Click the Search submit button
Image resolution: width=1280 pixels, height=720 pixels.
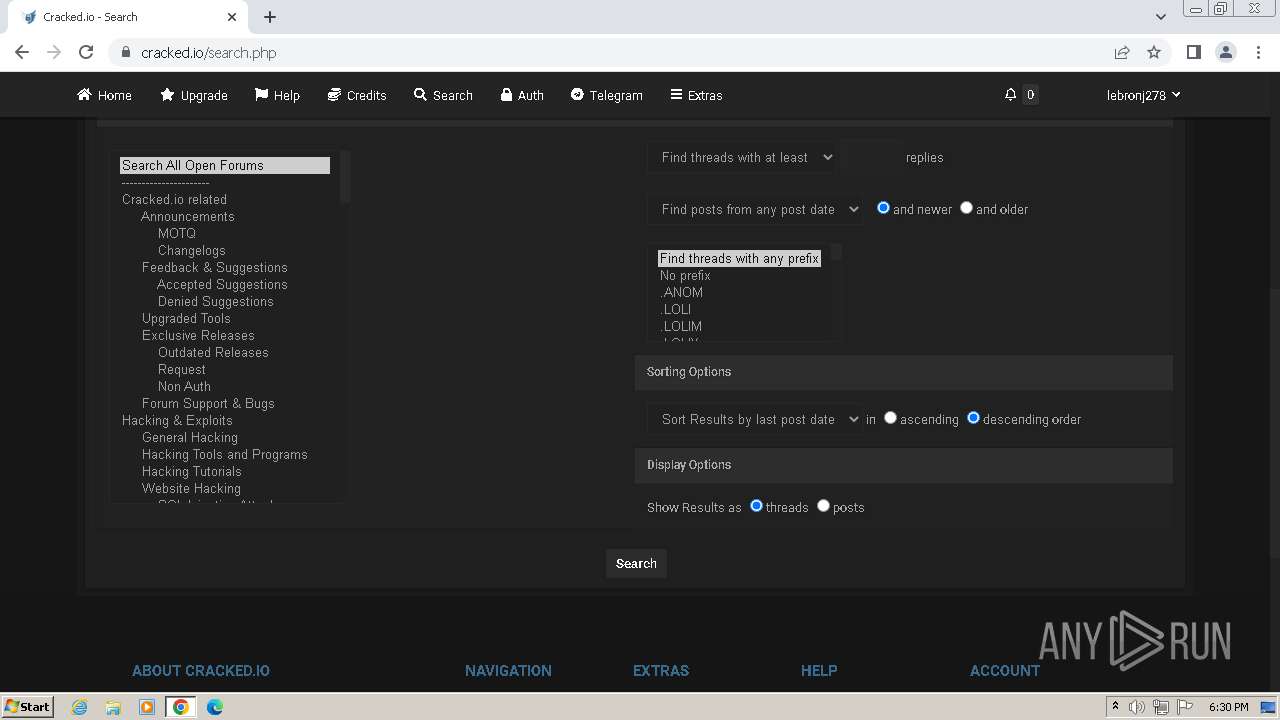pos(636,564)
